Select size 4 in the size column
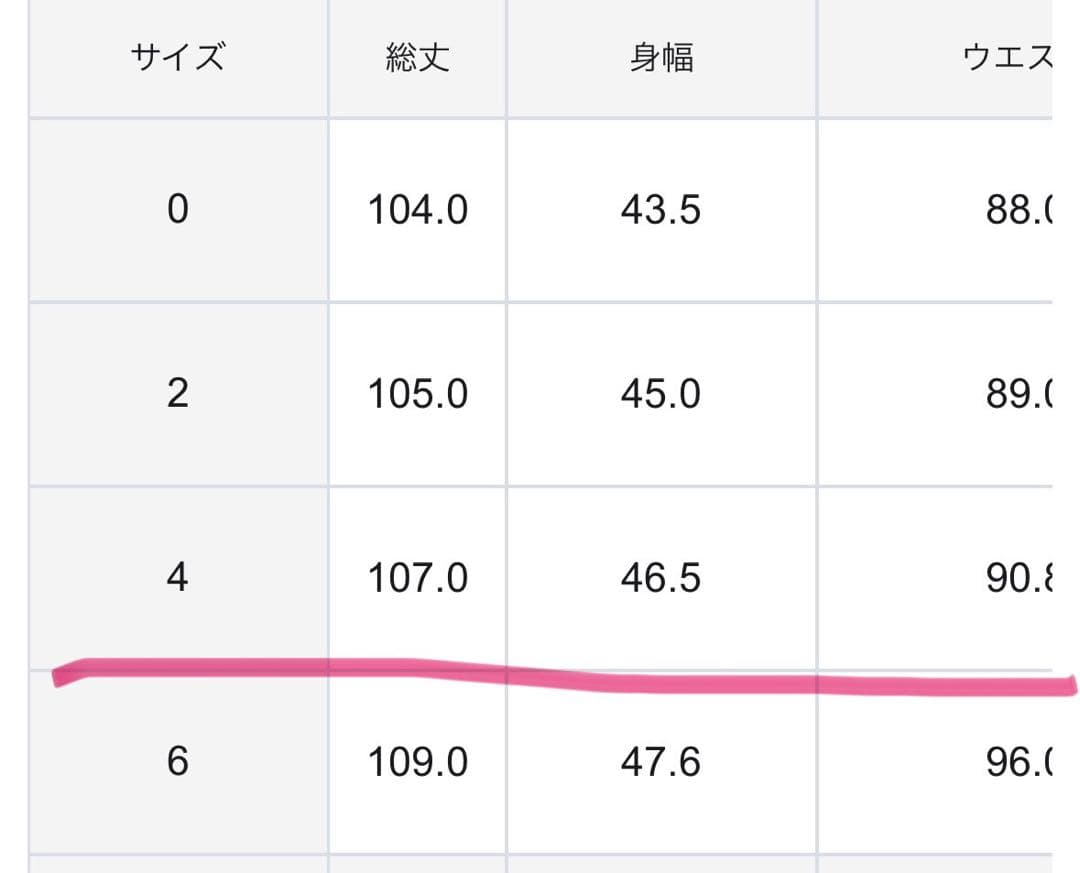Image resolution: width=1080 pixels, height=873 pixels. pyautogui.click(x=177, y=578)
